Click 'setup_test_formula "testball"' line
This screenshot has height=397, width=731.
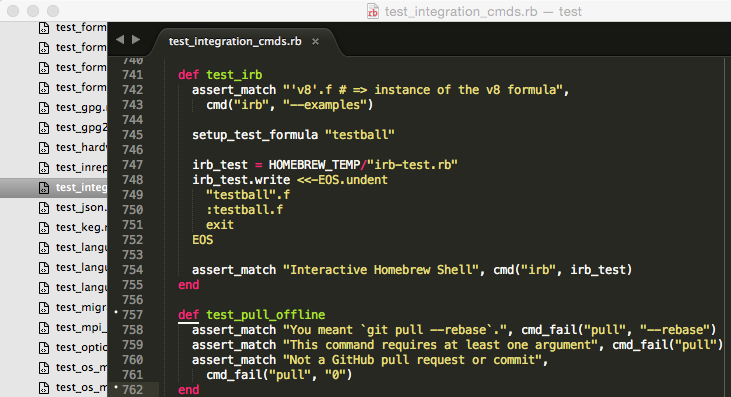click(x=293, y=135)
